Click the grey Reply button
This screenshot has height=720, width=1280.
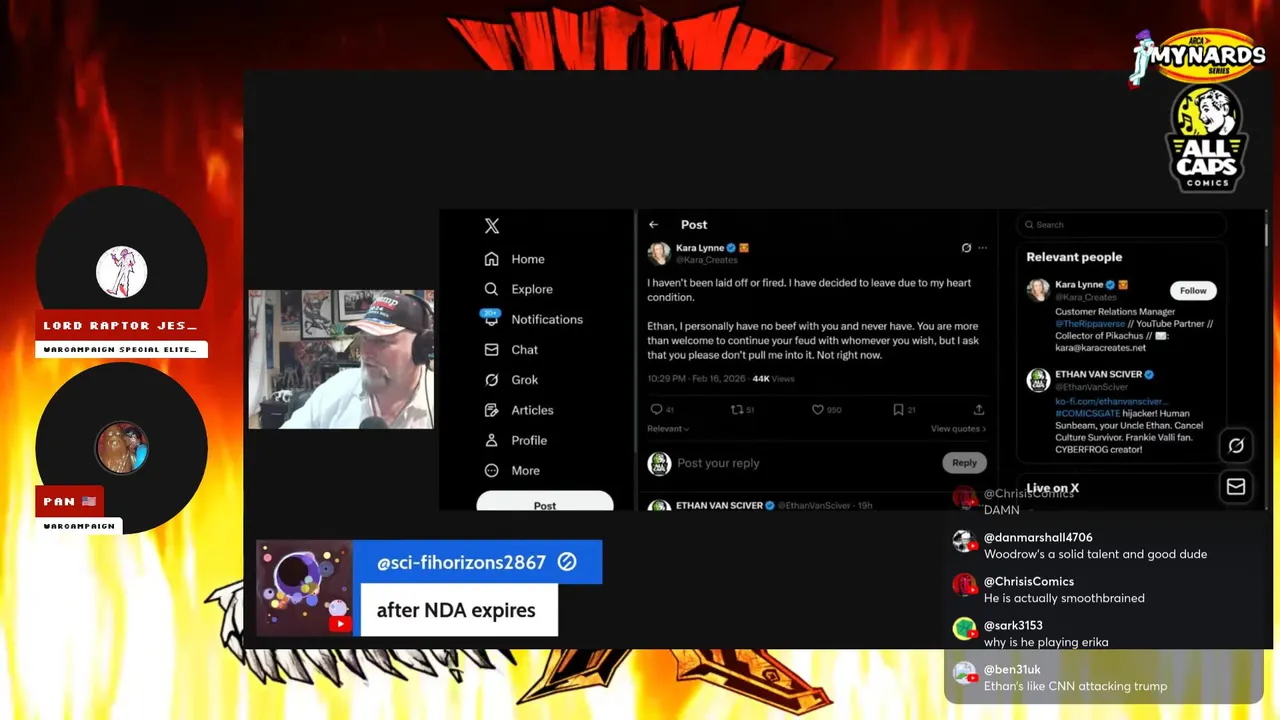click(x=964, y=463)
